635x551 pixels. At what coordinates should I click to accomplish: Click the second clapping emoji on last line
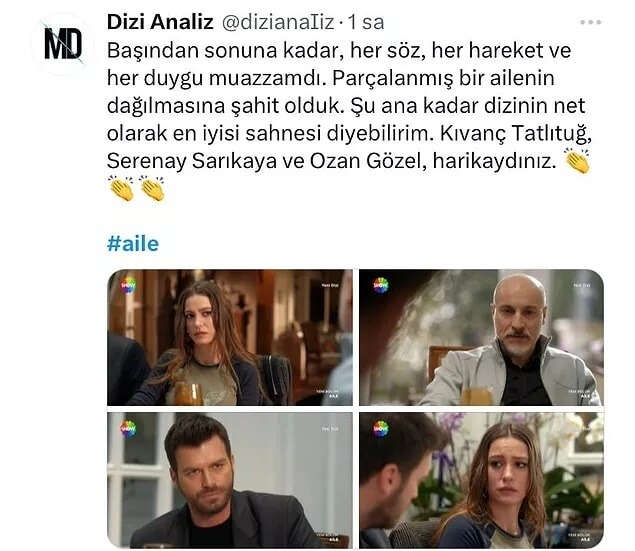pos(151,188)
